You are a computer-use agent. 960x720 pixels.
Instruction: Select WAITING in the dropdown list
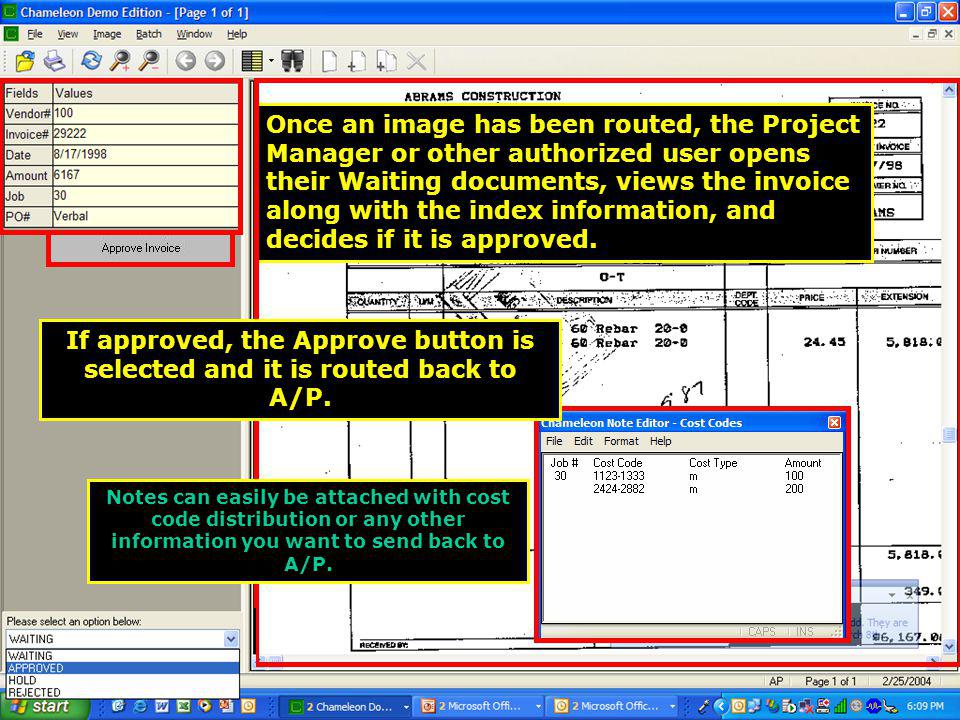pyautogui.click(x=122, y=656)
